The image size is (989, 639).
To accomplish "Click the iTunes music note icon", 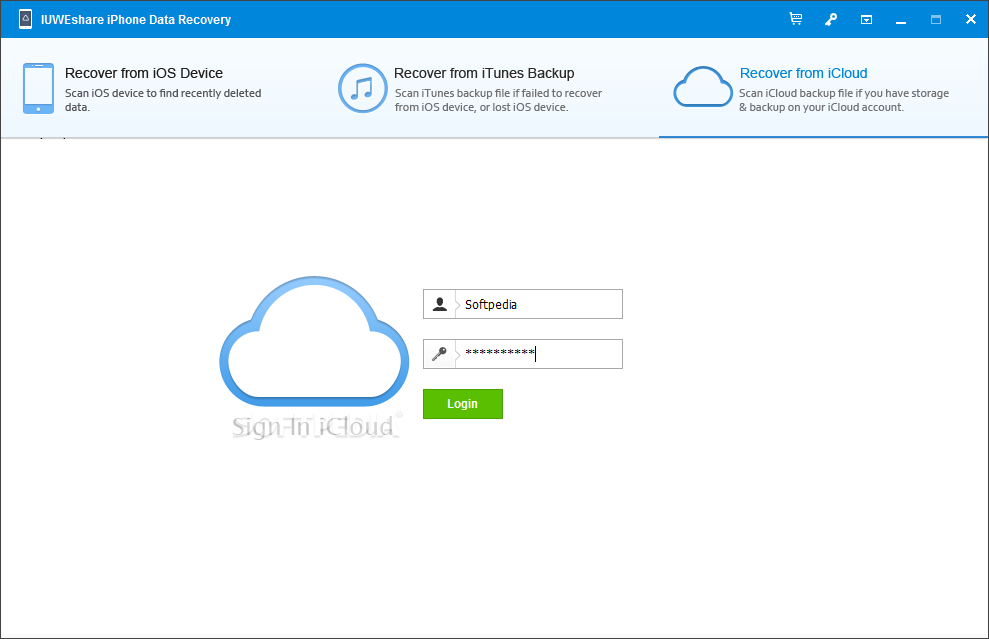I will click(x=362, y=88).
